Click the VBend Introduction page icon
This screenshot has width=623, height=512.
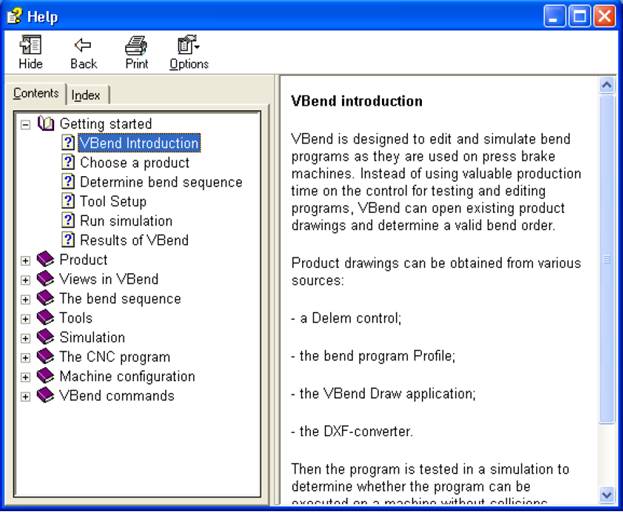[68, 143]
